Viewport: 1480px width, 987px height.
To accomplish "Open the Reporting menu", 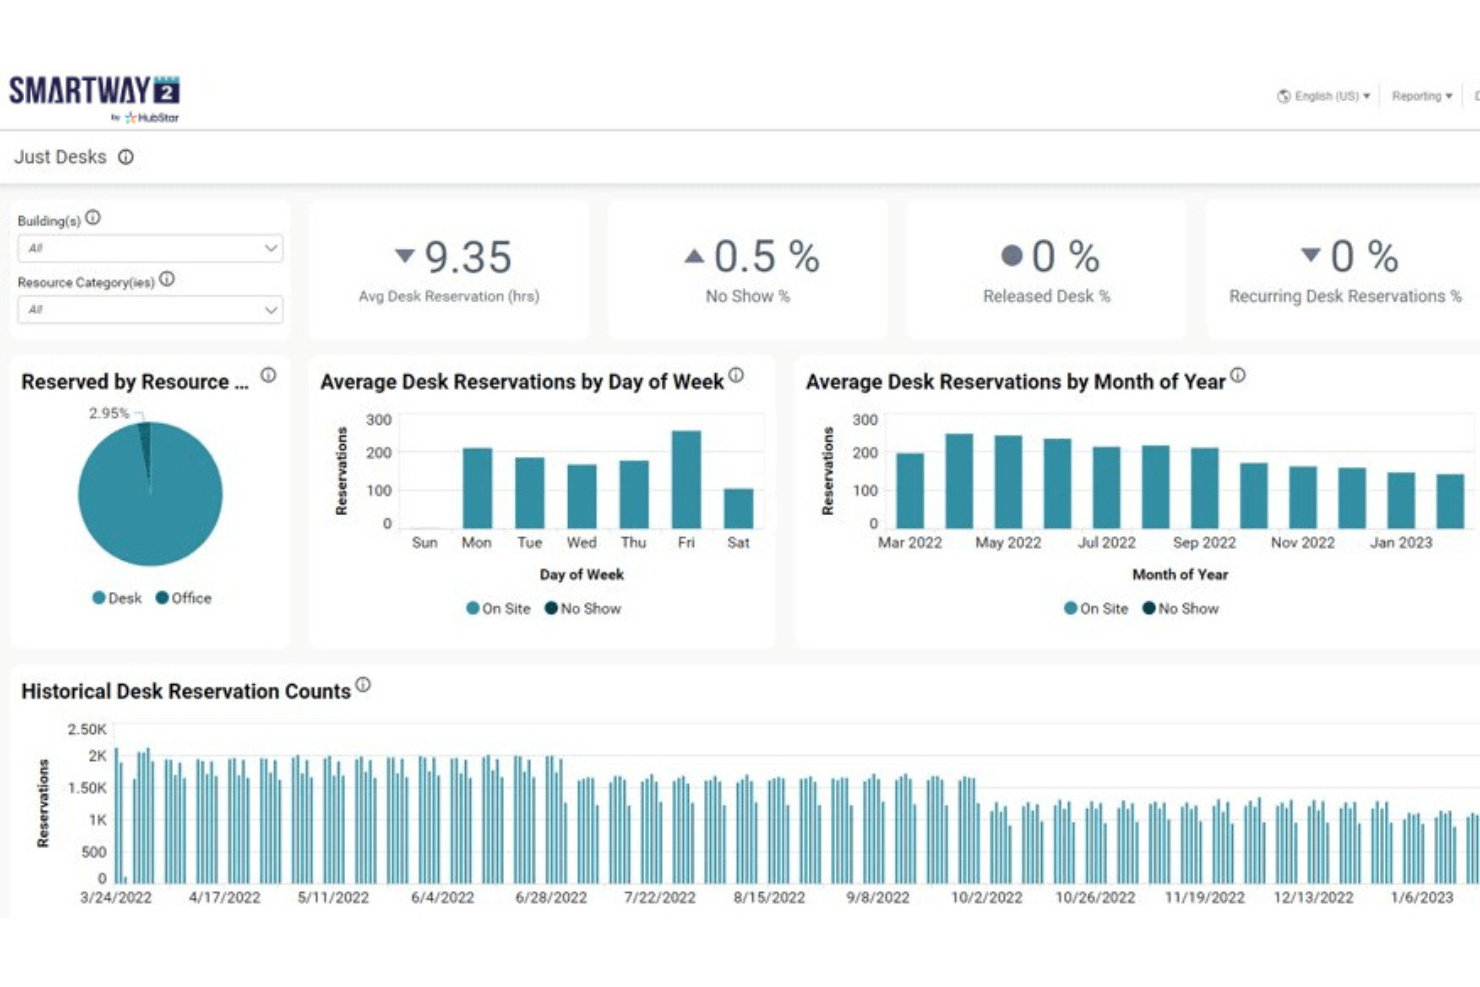I will pyautogui.click(x=1422, y=96).
